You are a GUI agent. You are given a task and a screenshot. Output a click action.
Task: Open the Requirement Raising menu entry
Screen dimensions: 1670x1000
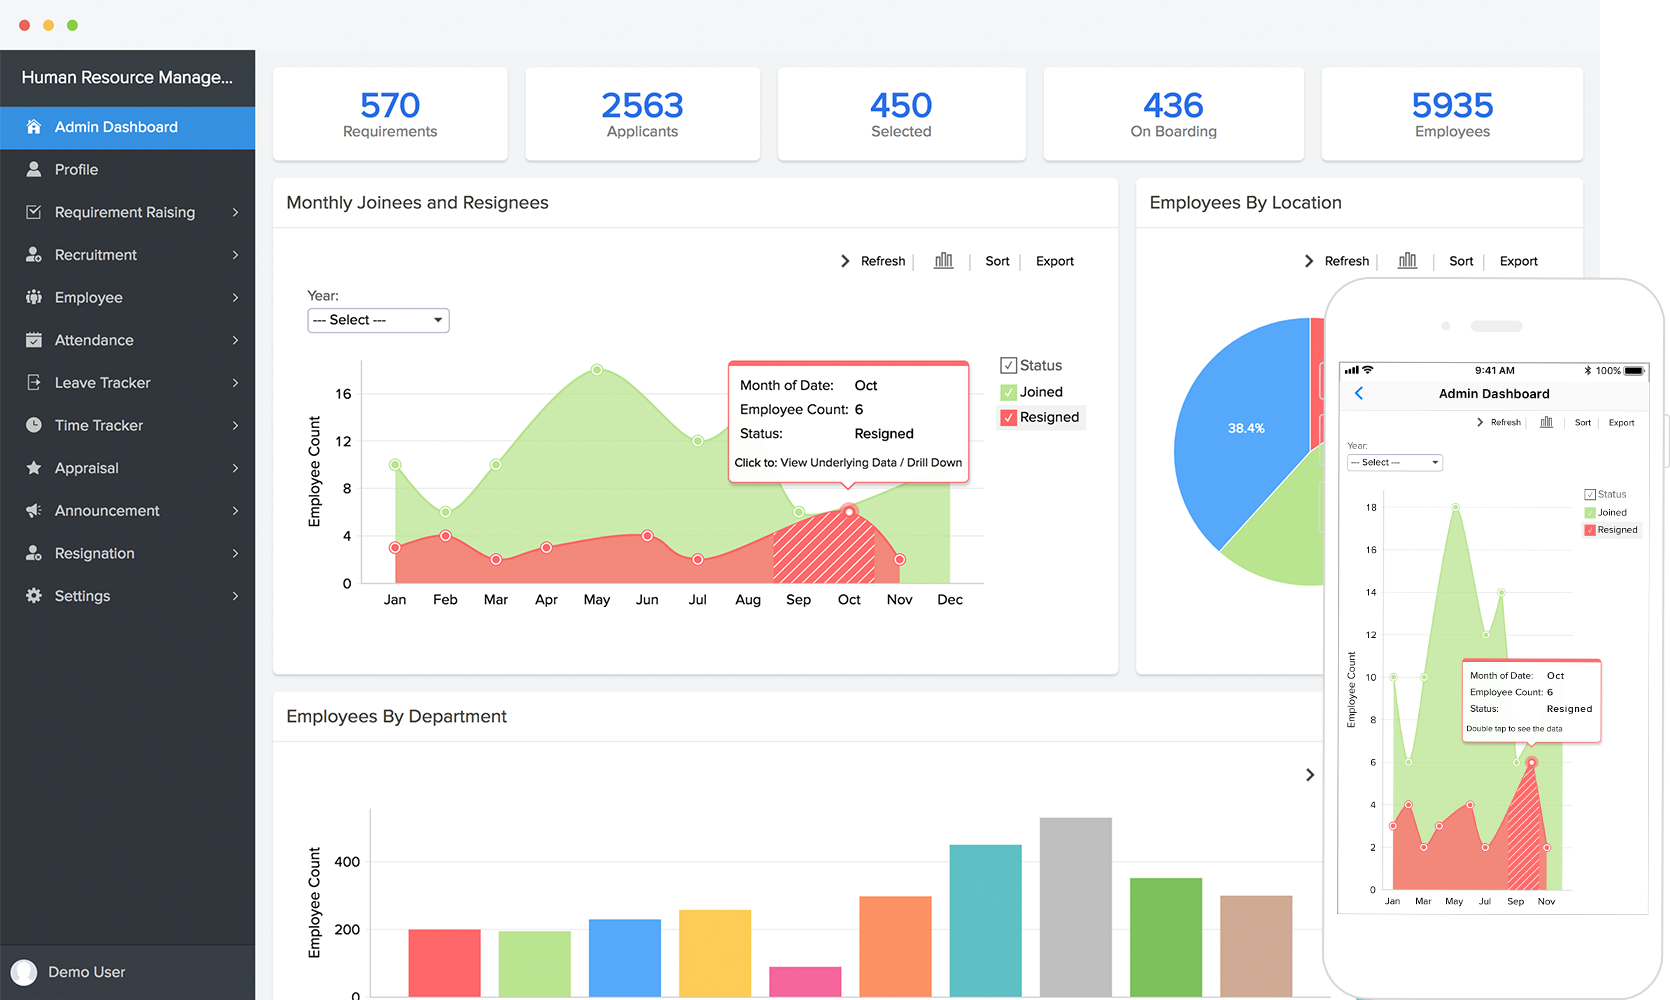point(125,212)
